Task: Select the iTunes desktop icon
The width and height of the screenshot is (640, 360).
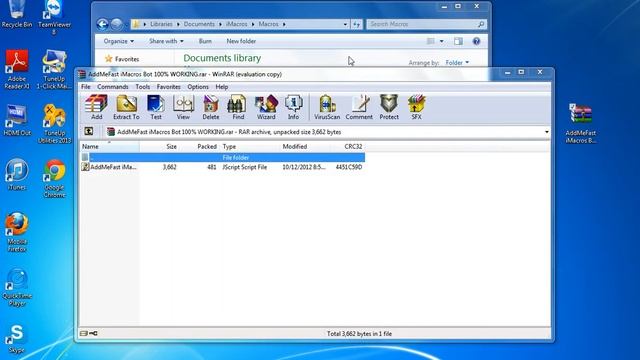Action: pos(17,175)
